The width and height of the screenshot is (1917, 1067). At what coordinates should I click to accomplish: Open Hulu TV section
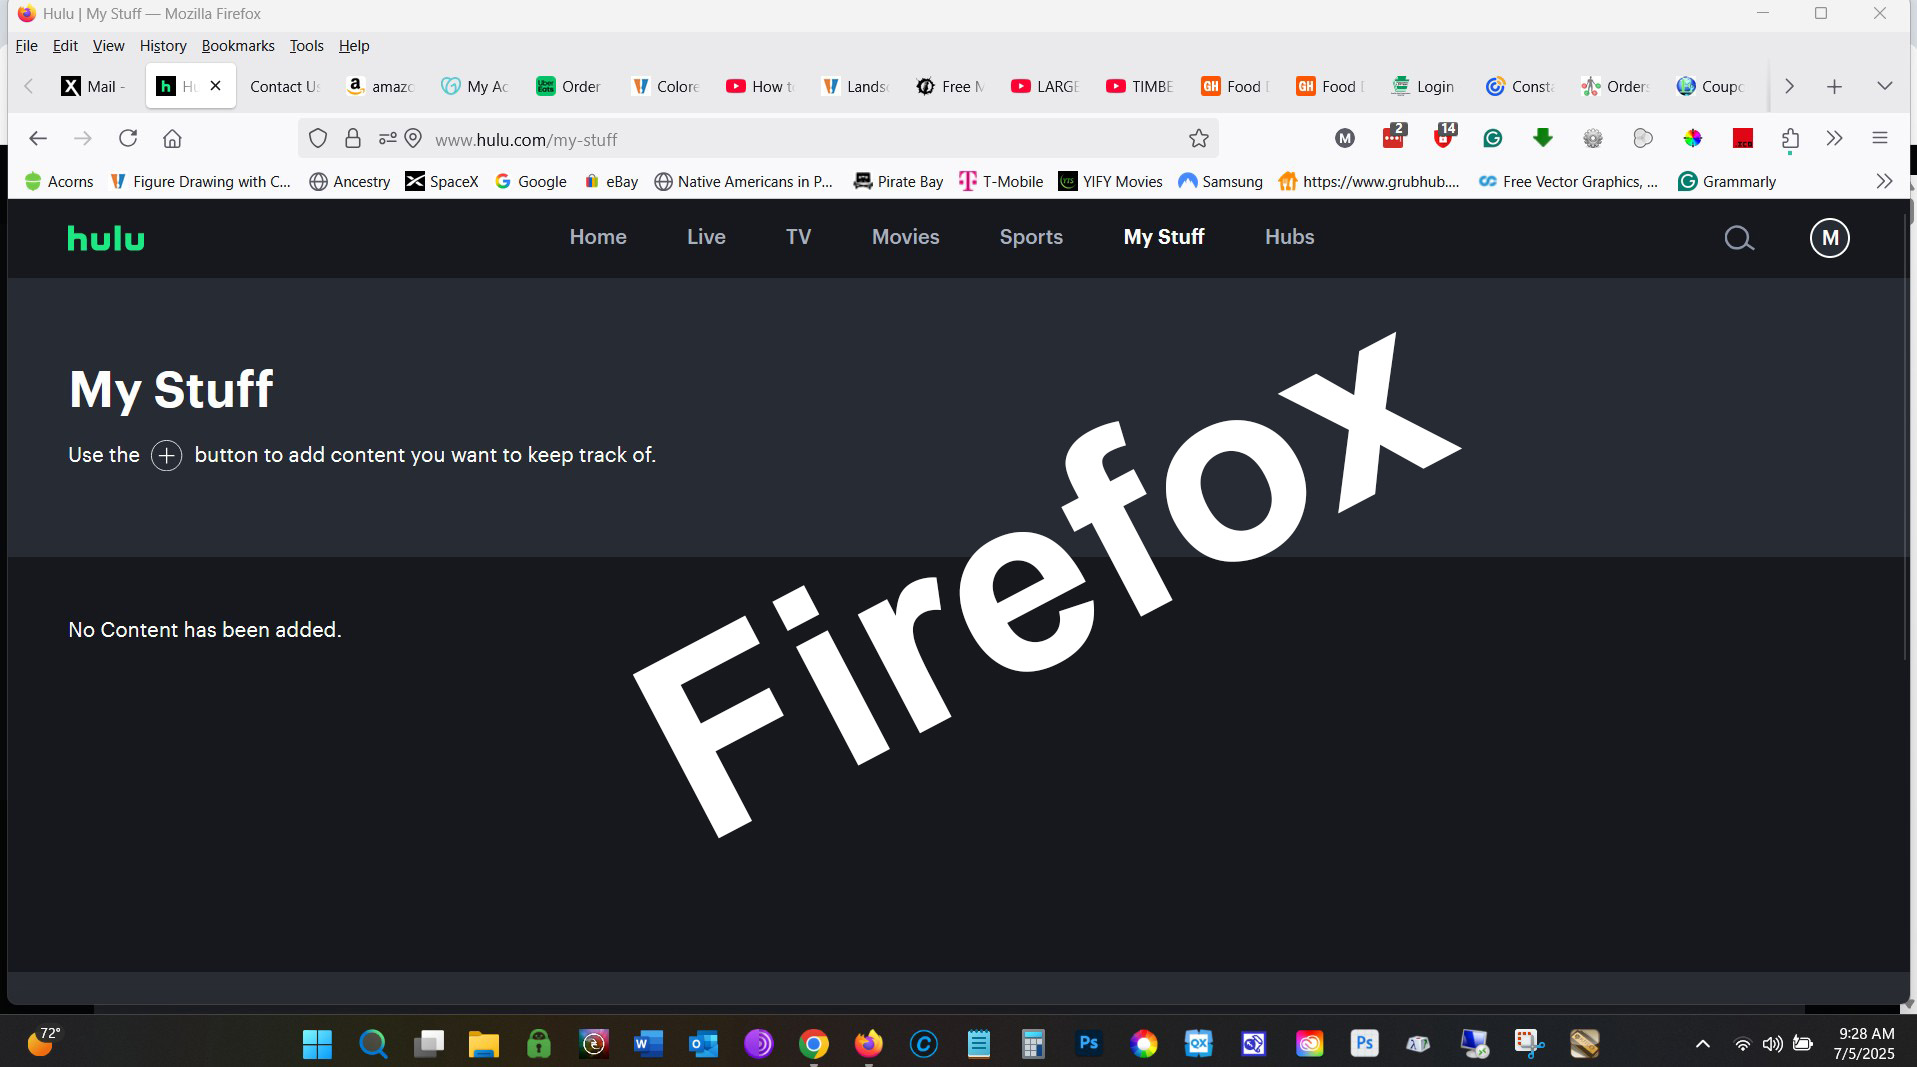[x=798, y=237]
